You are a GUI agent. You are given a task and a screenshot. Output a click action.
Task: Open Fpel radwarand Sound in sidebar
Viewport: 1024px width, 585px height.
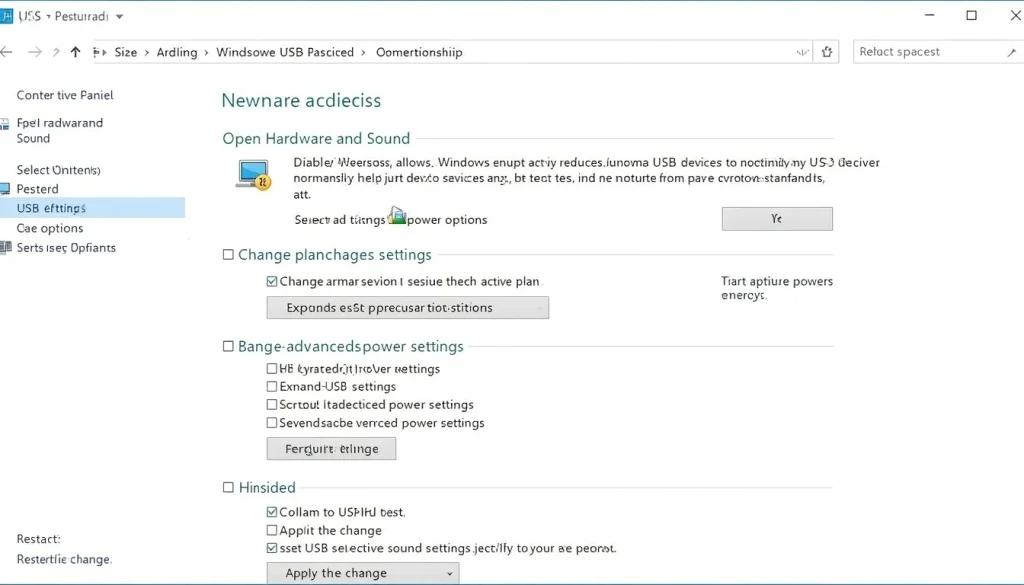click(x=59, y=131)
